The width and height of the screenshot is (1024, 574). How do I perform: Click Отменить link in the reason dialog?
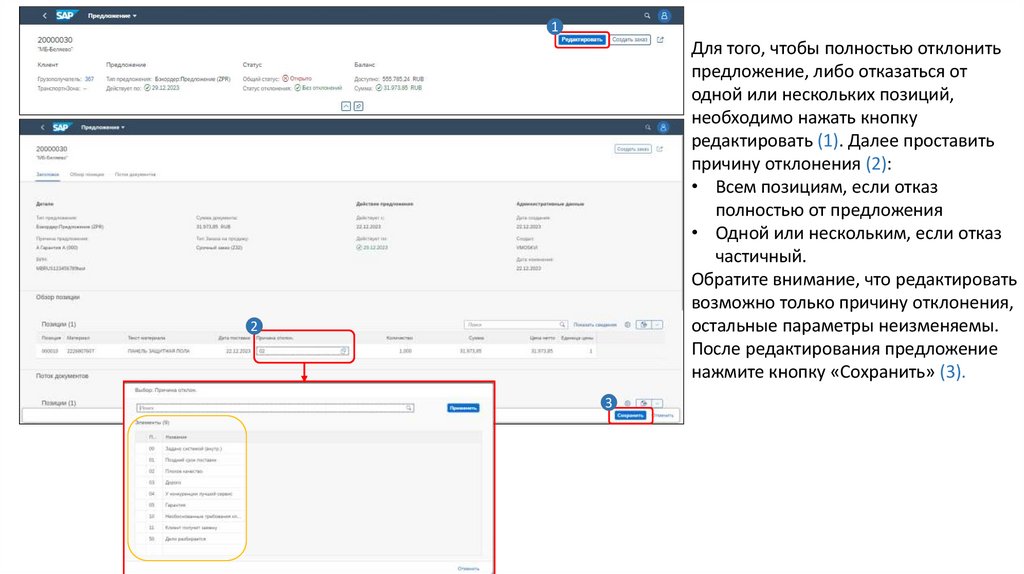pyautogui.click(x=468, y=569)
